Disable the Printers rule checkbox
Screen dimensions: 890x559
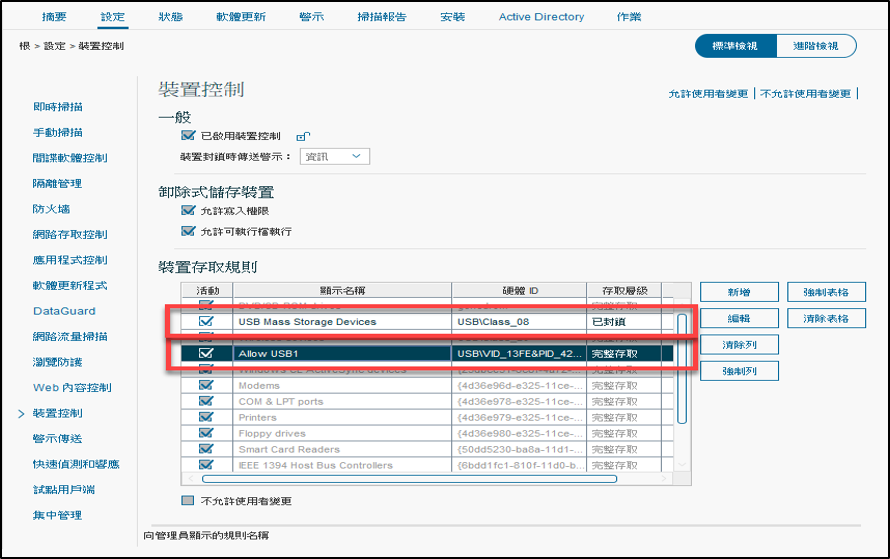[x=206, y=417]
